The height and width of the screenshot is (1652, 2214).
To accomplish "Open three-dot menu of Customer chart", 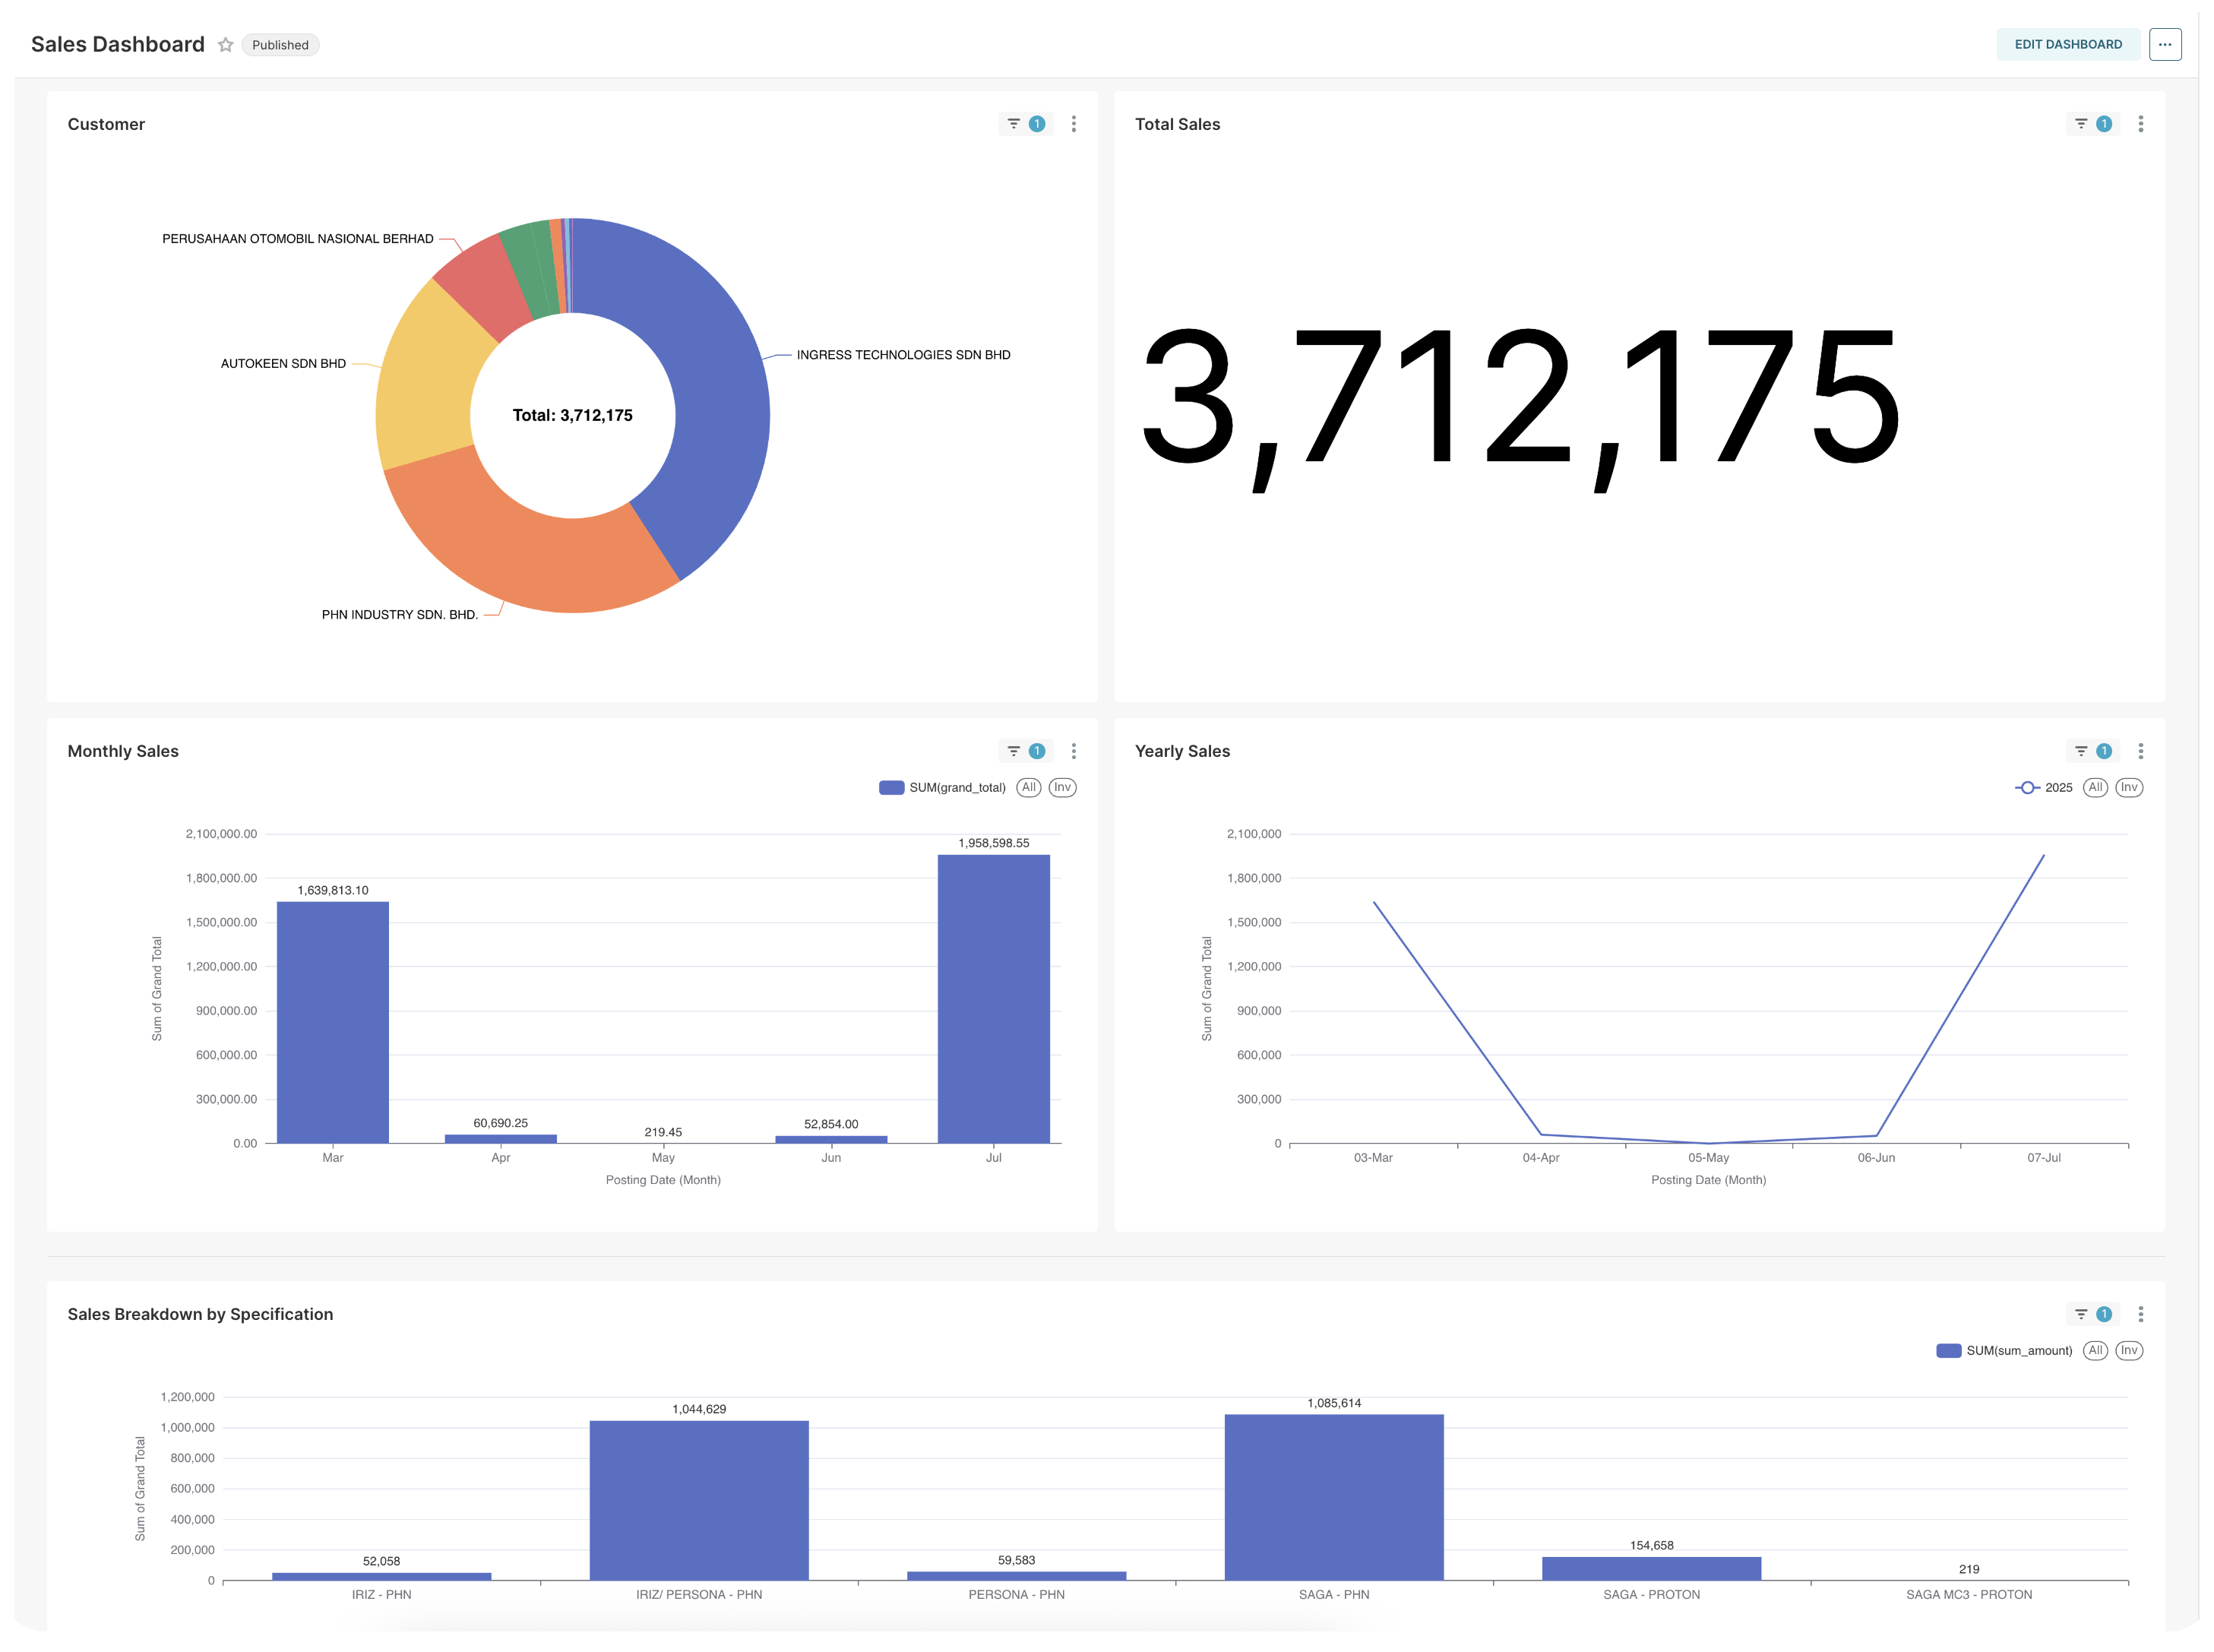I will (1074, 124).
